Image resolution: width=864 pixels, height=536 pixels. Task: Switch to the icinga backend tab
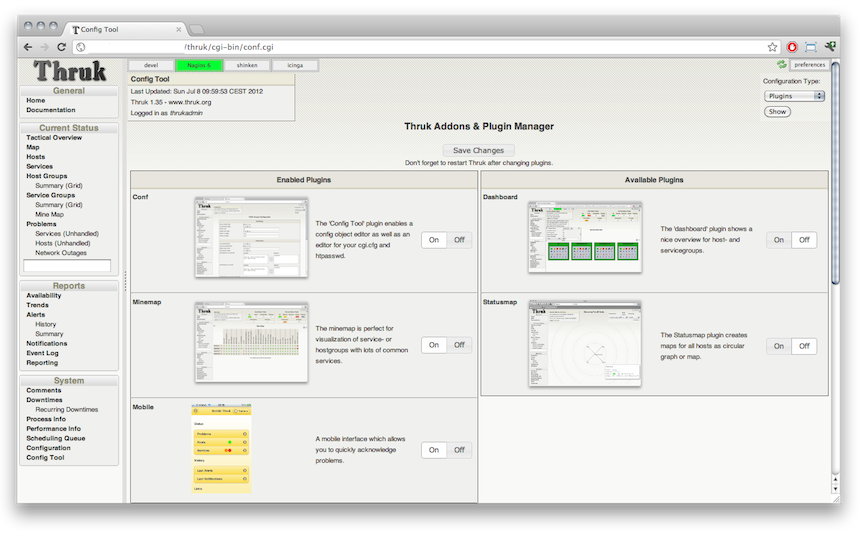click(294, 65)
